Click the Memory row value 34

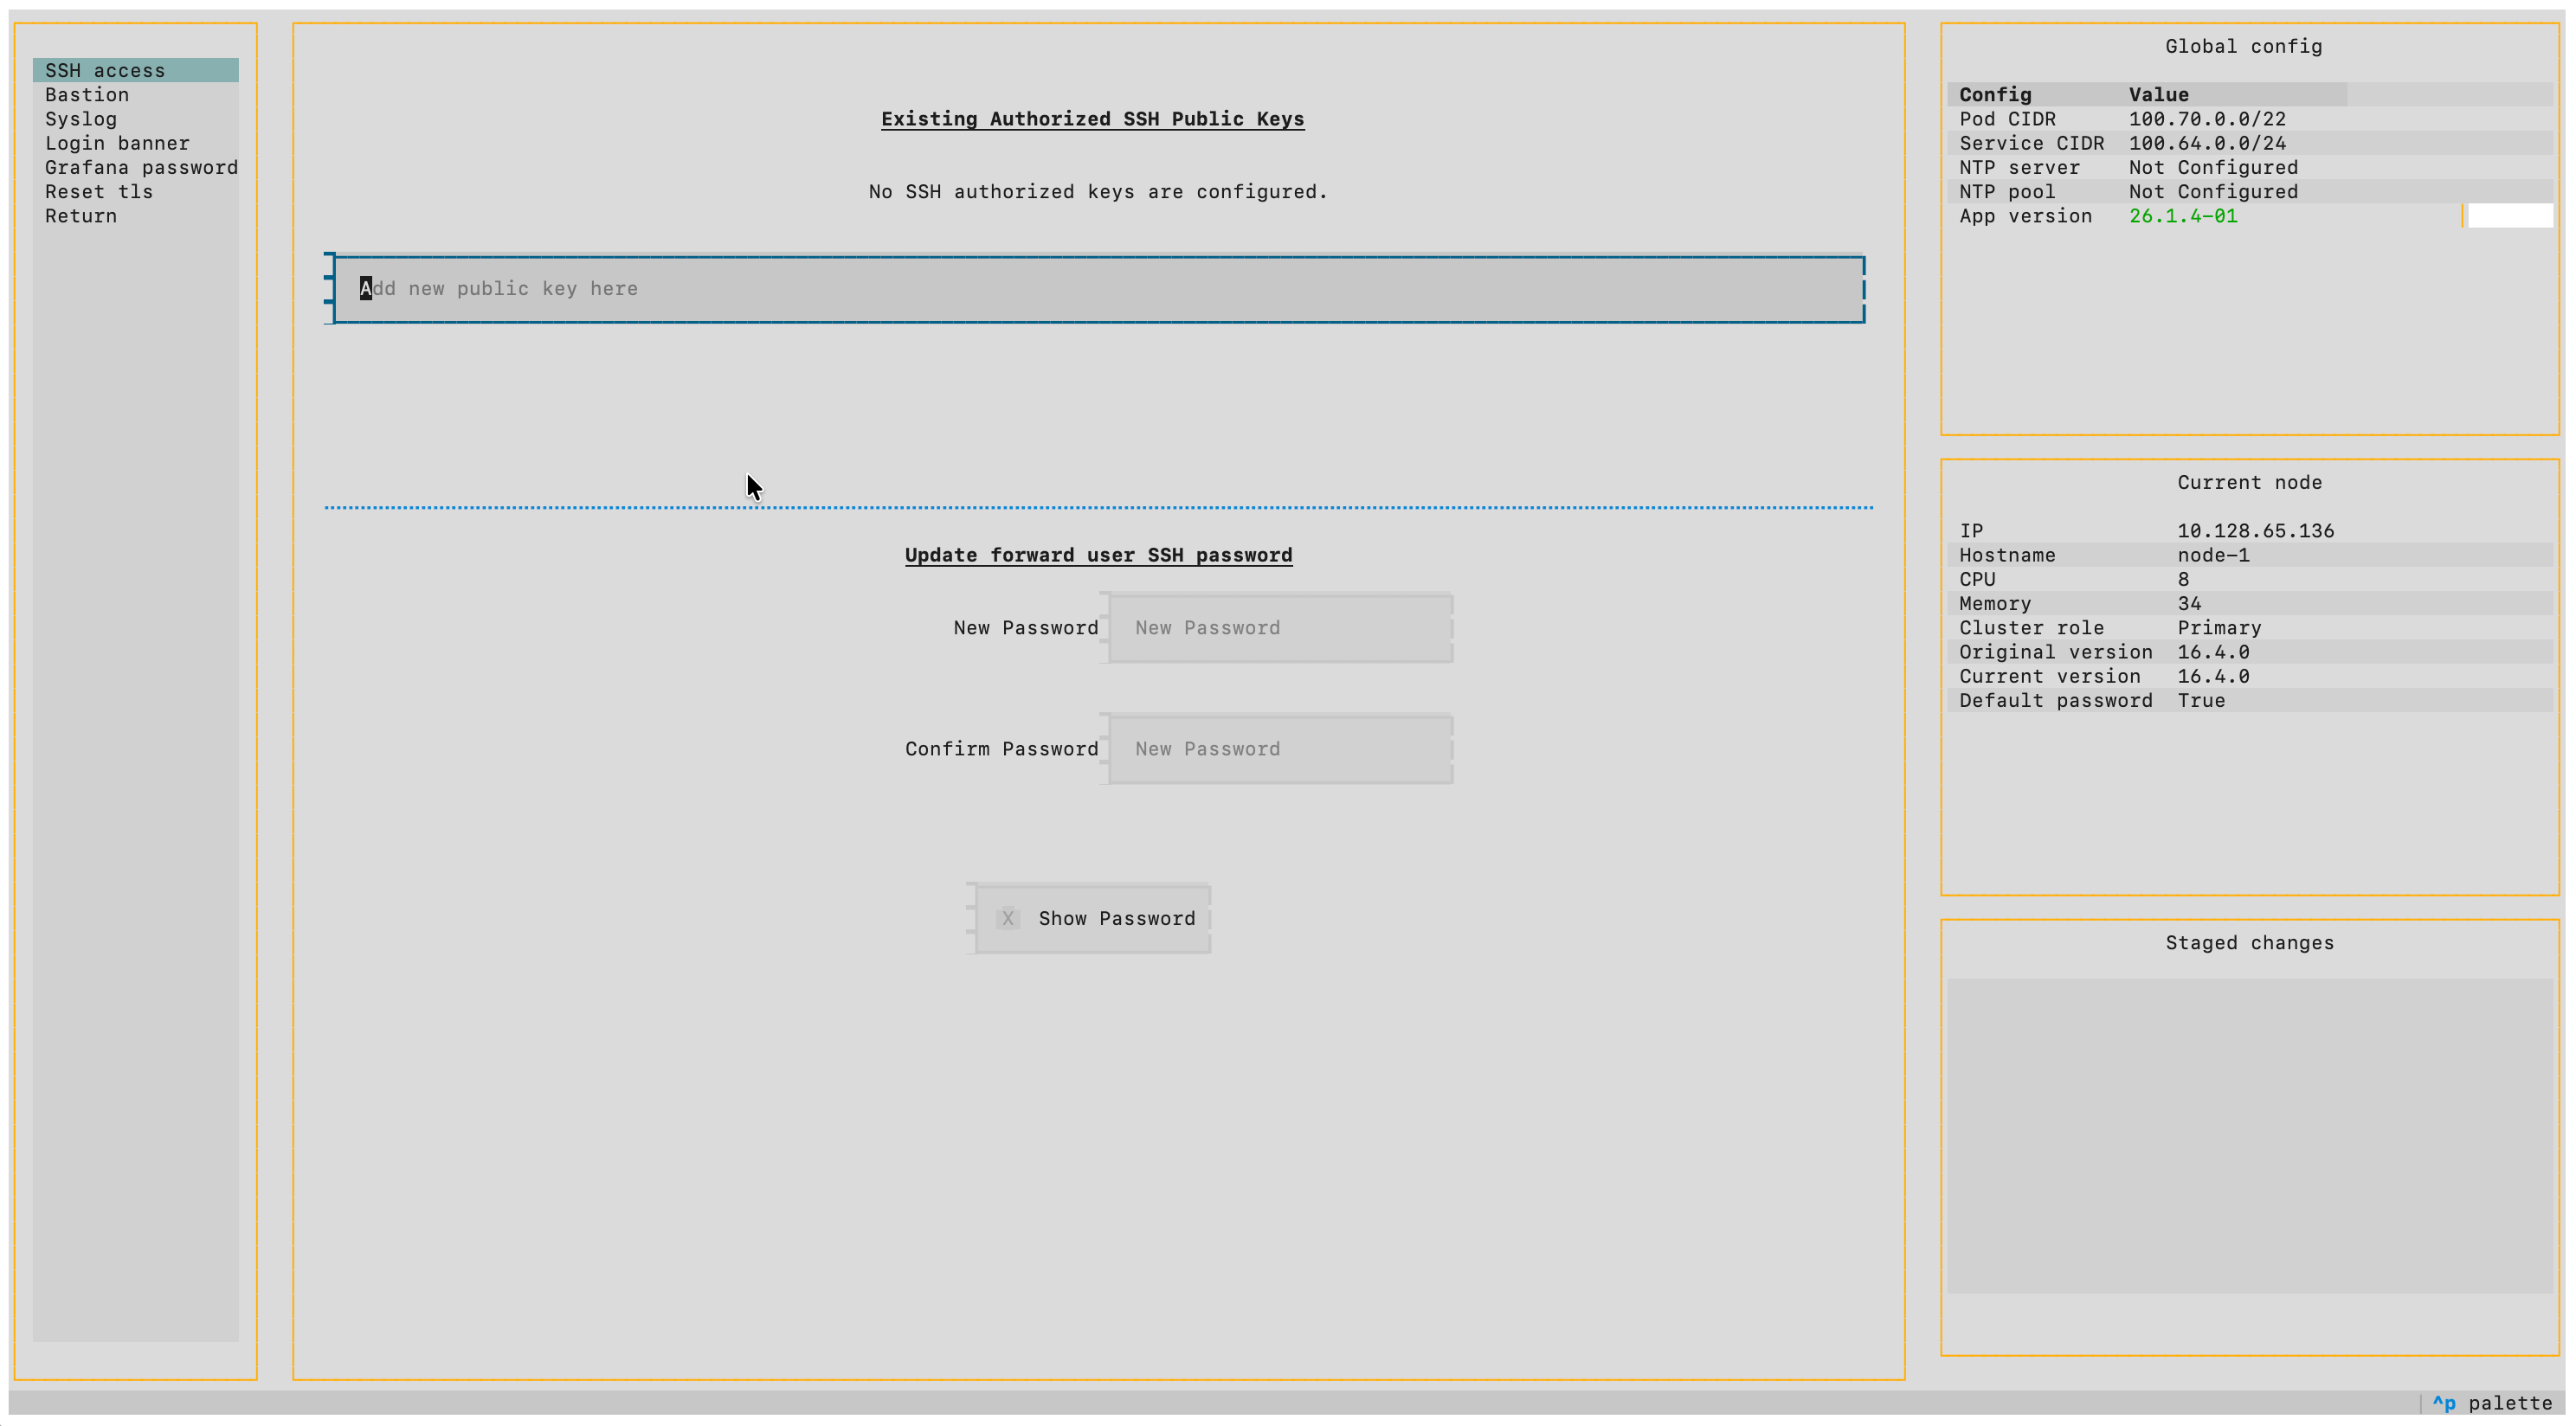[2189, 603]
